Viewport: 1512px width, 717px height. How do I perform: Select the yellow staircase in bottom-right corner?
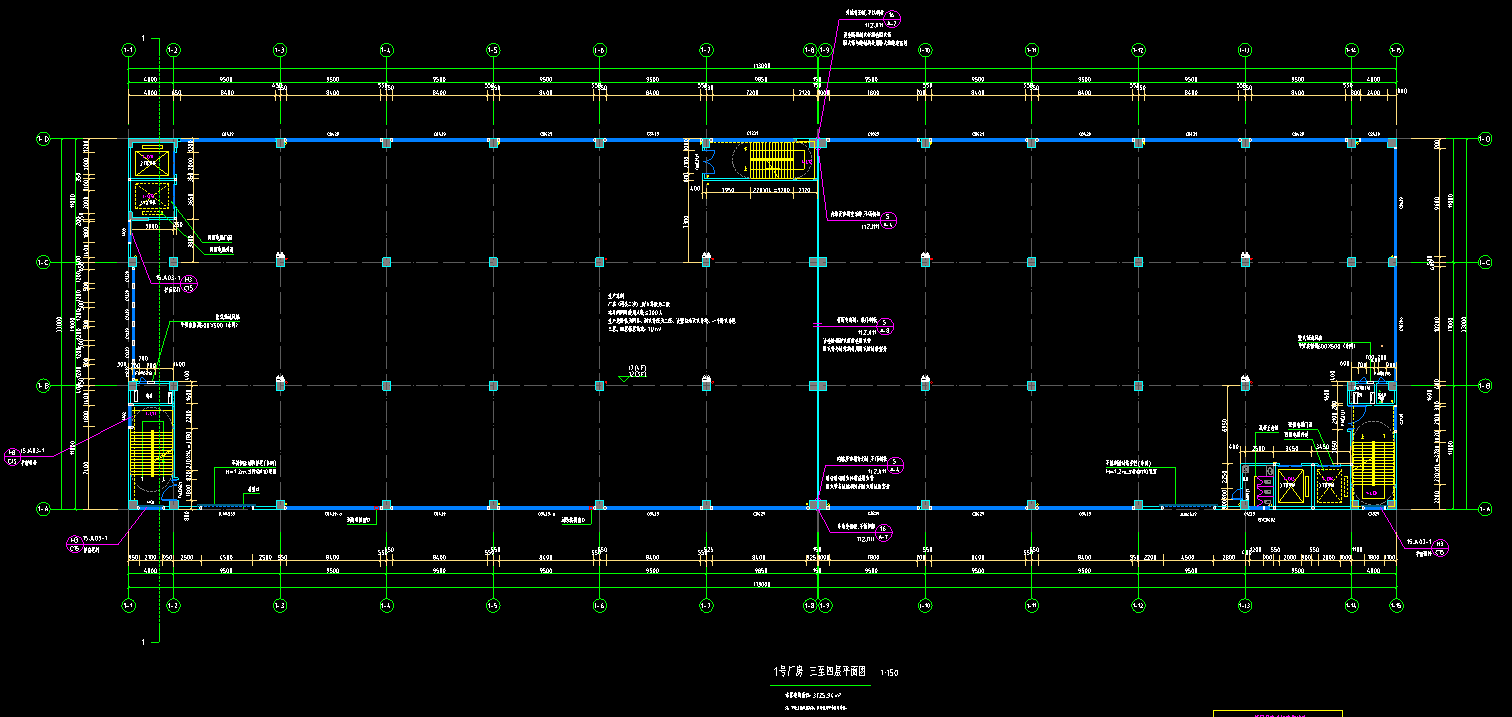(1372, 467)
